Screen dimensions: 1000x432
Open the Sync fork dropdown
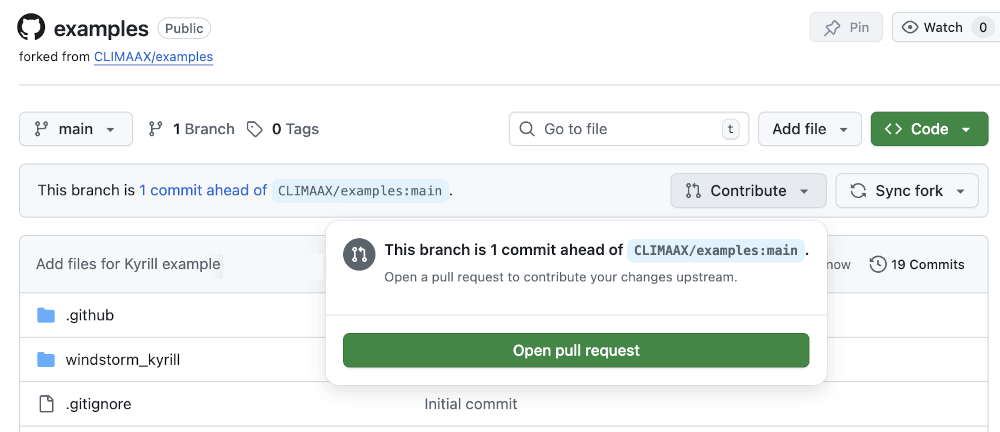[x=907, y=190]
